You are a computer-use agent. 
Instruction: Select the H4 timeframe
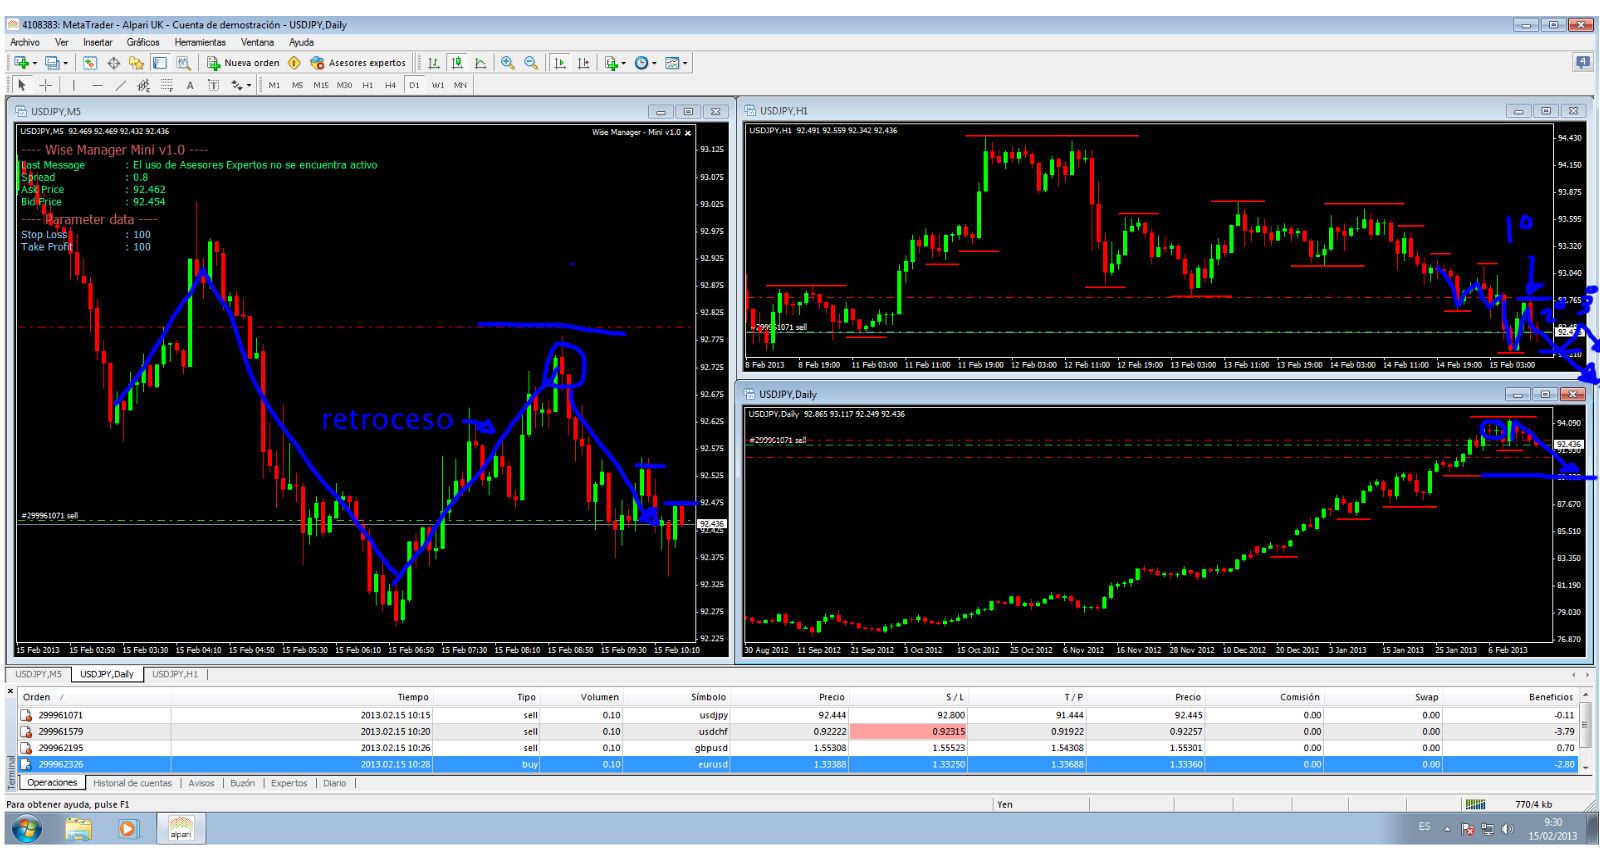coord(390,85)
